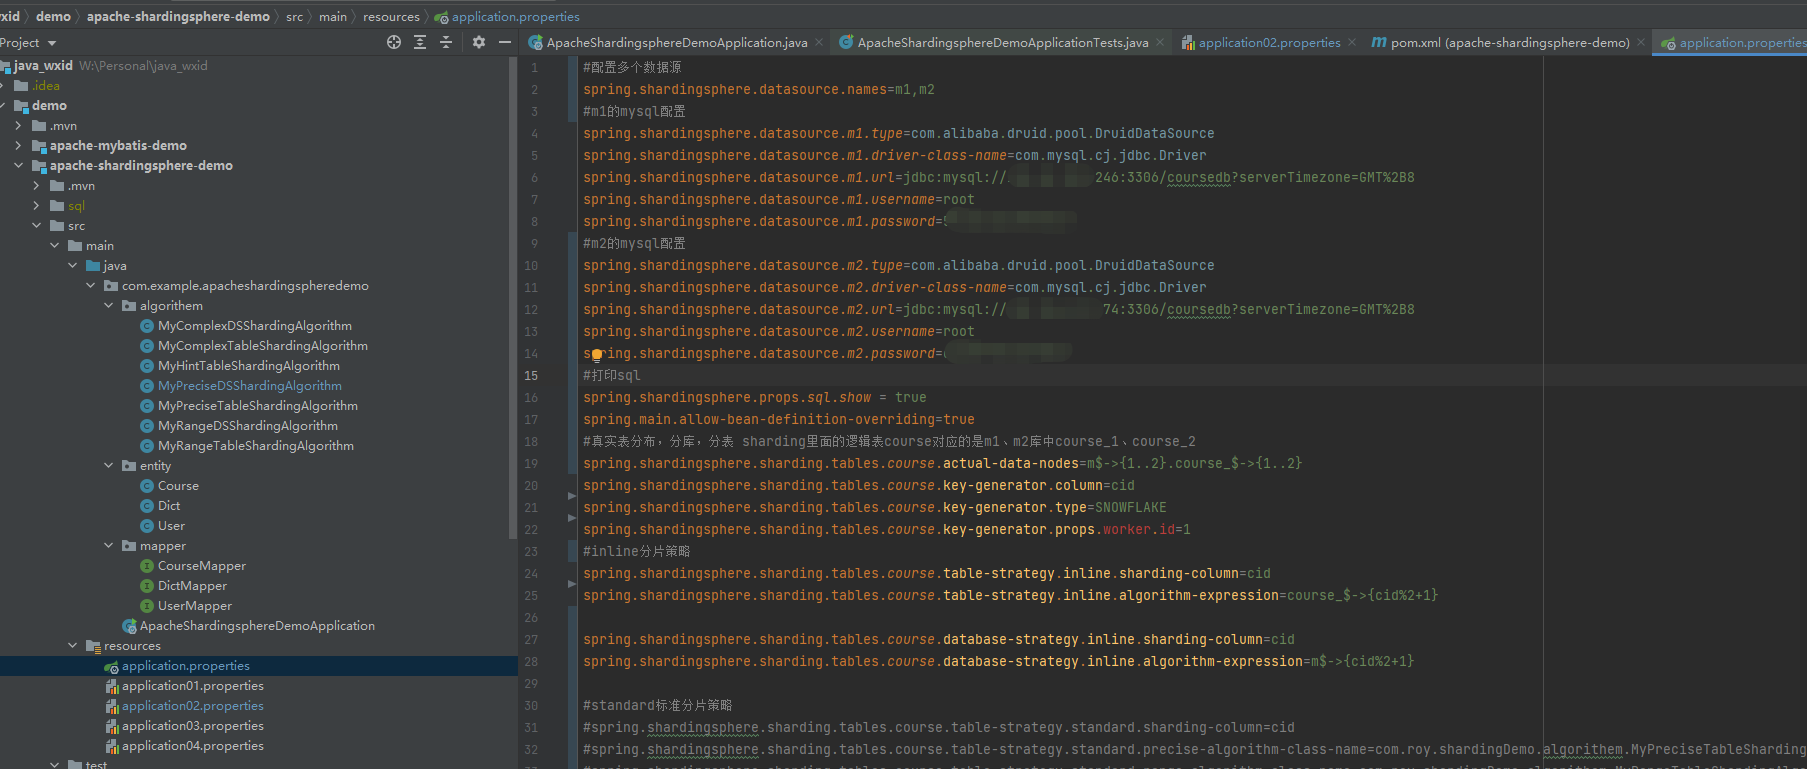Select com.example.apacheshardingspheredemo package
The width and height of the screenshot is (1807, 769).
click(x=245, y=286)
